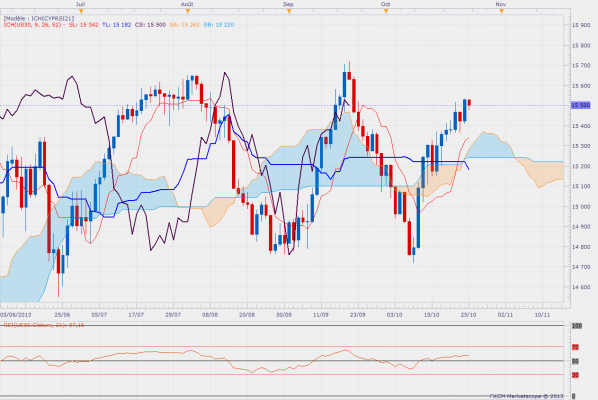
Task: Click the Nov month marker triangle
Action: coord(502,11)
